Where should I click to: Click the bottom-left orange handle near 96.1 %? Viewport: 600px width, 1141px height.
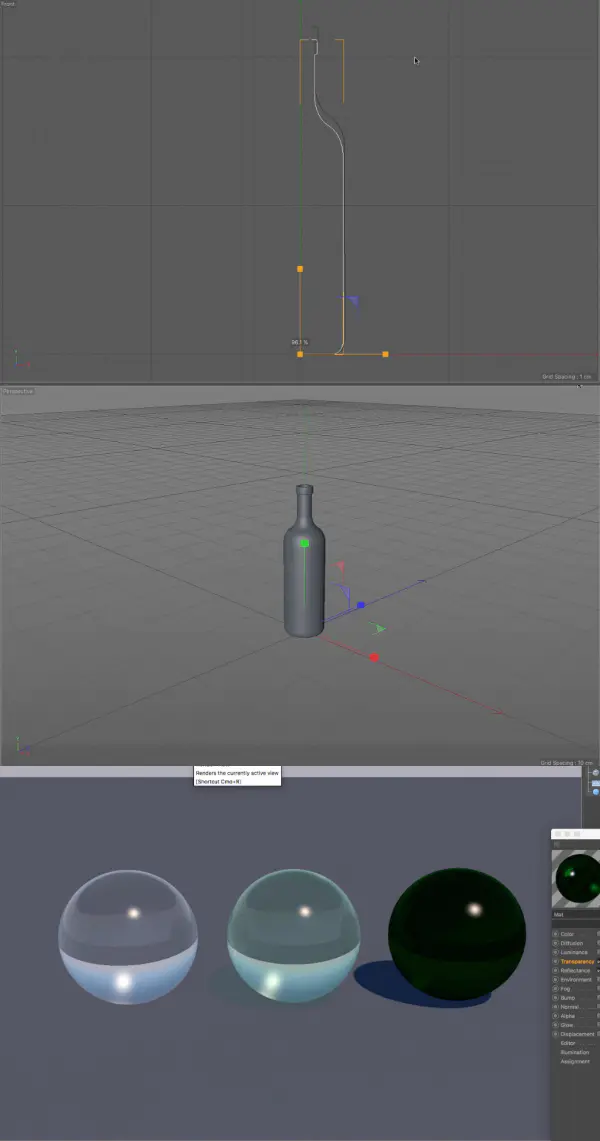click(x=300, y=354)
